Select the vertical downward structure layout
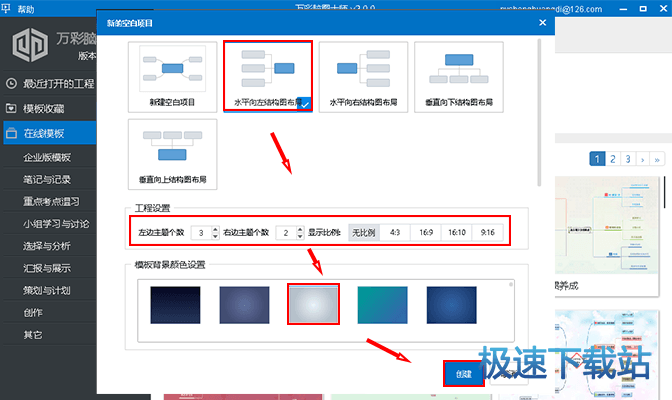The image size is (672, 400). click(x=459, y=77)
